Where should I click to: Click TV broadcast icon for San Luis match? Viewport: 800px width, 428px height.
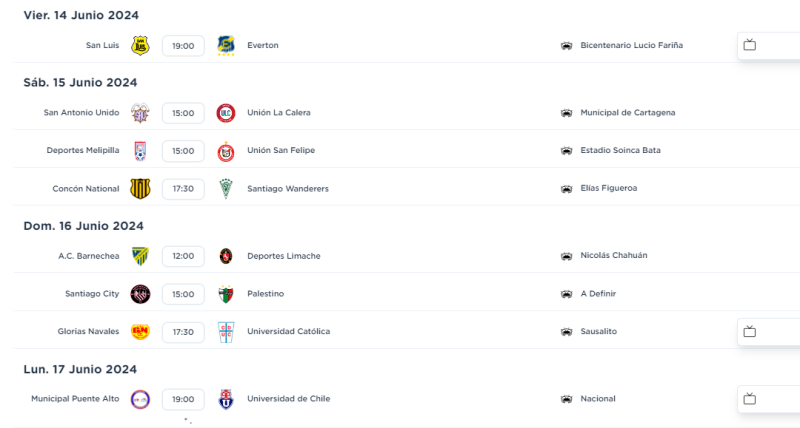tap(749, 45)
